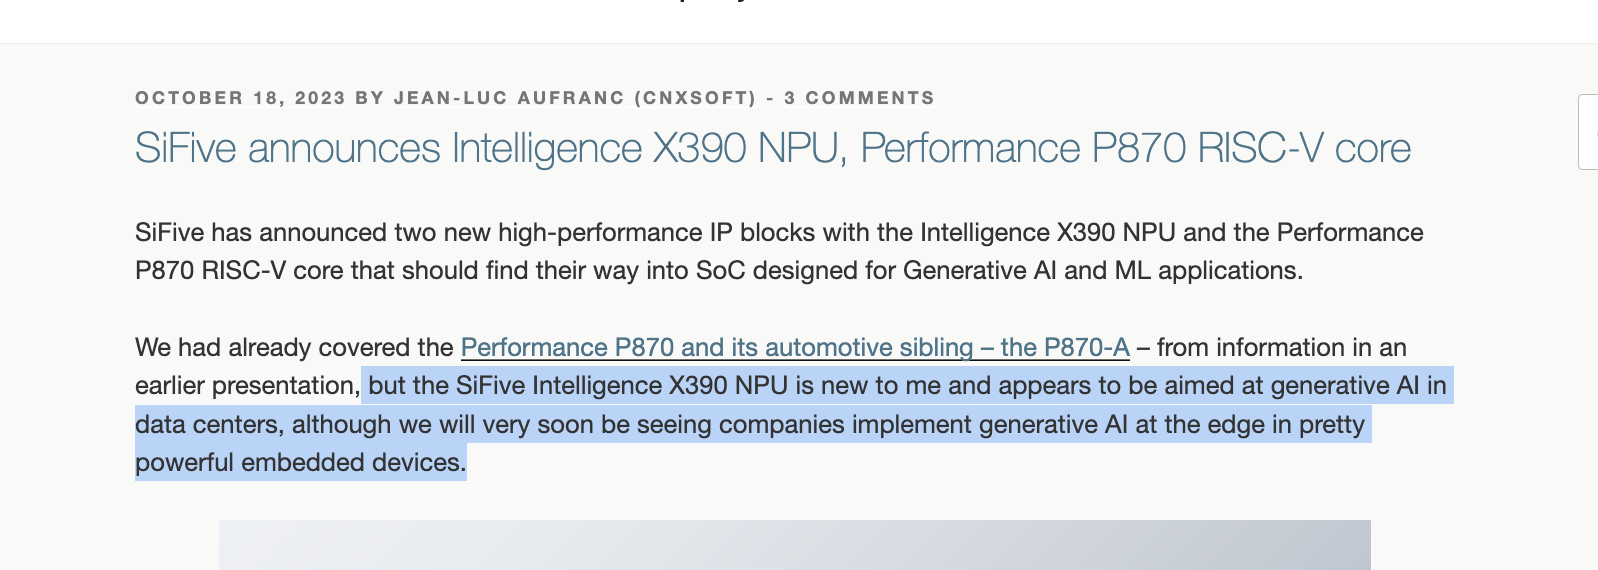Click the cut-off heading text at top of page
Screen dimensions: 1598x570
[715, 2]
